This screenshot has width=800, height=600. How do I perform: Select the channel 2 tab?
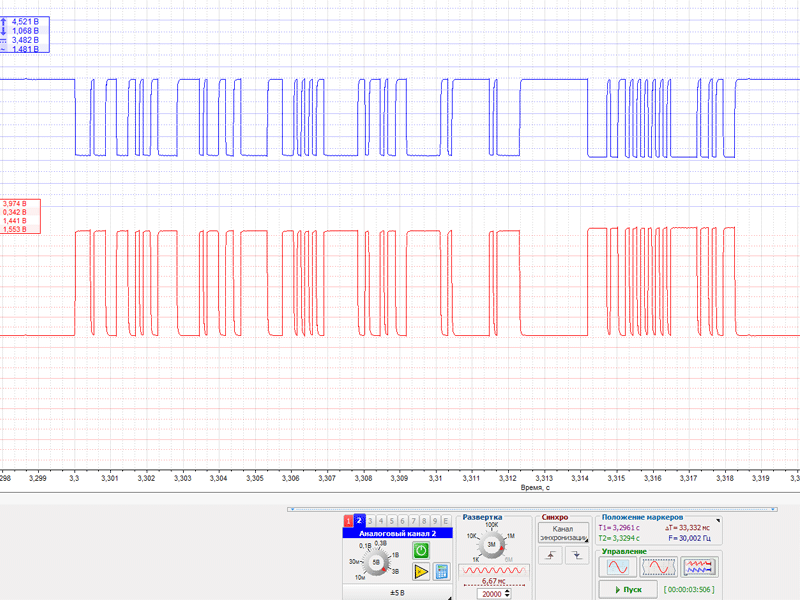point(359,520)
